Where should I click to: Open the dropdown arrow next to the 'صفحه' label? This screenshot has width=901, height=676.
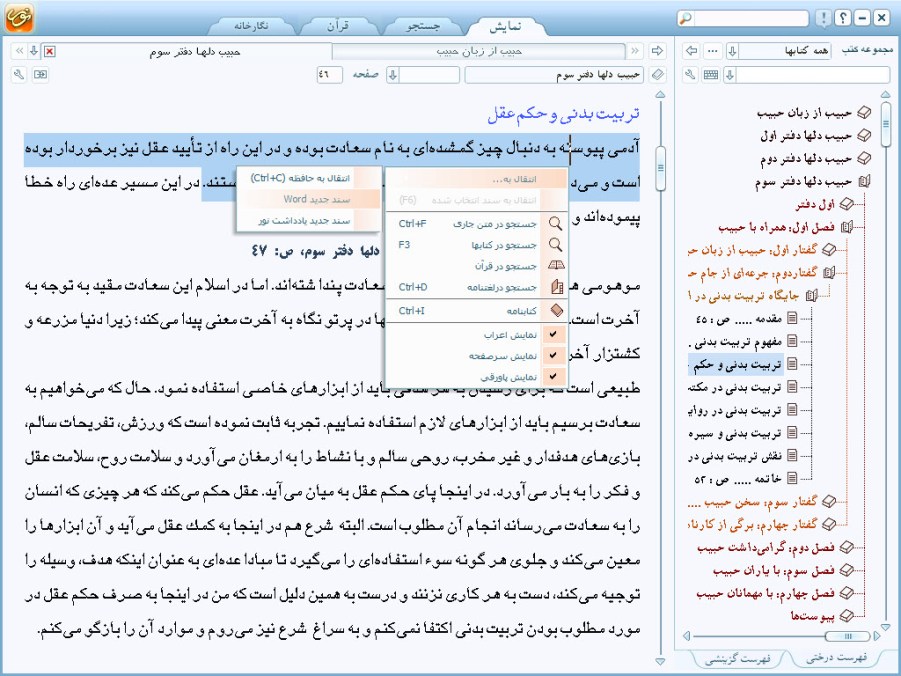[x=393, y=75]
